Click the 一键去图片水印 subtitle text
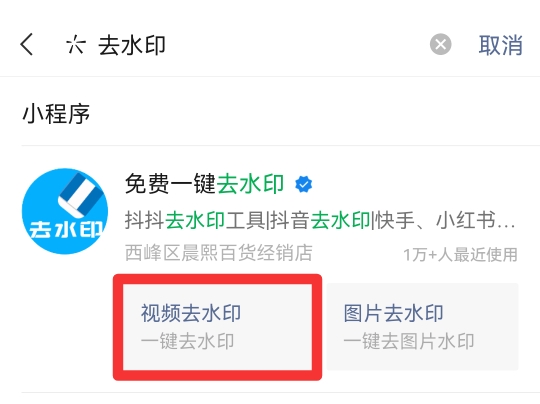Viewport: 540px width, 404px height. click(409, 341)
